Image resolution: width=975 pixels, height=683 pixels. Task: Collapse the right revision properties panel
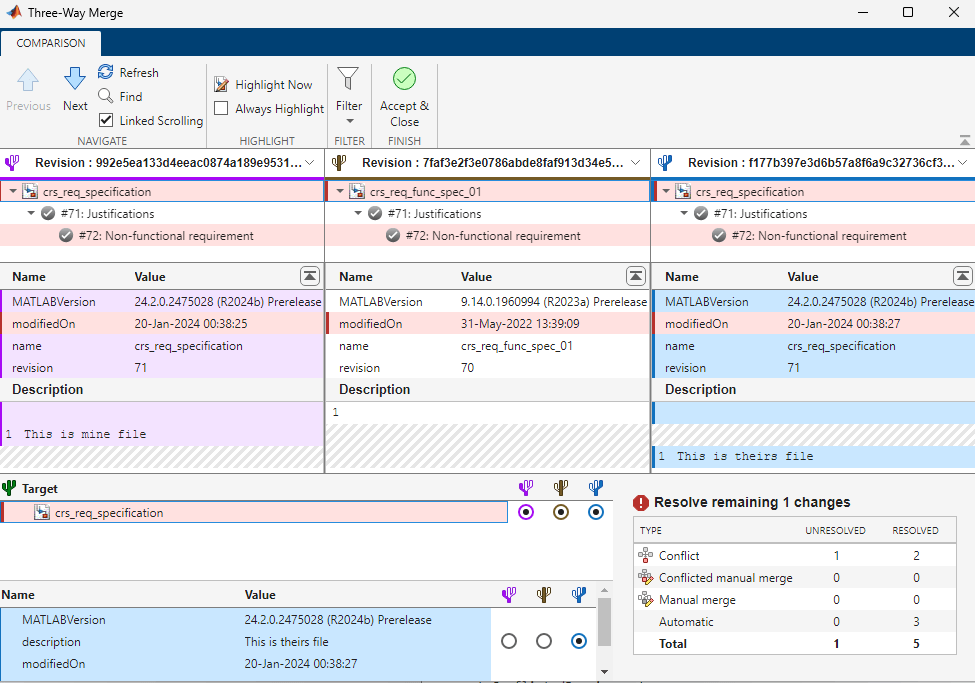coord(962,276)
